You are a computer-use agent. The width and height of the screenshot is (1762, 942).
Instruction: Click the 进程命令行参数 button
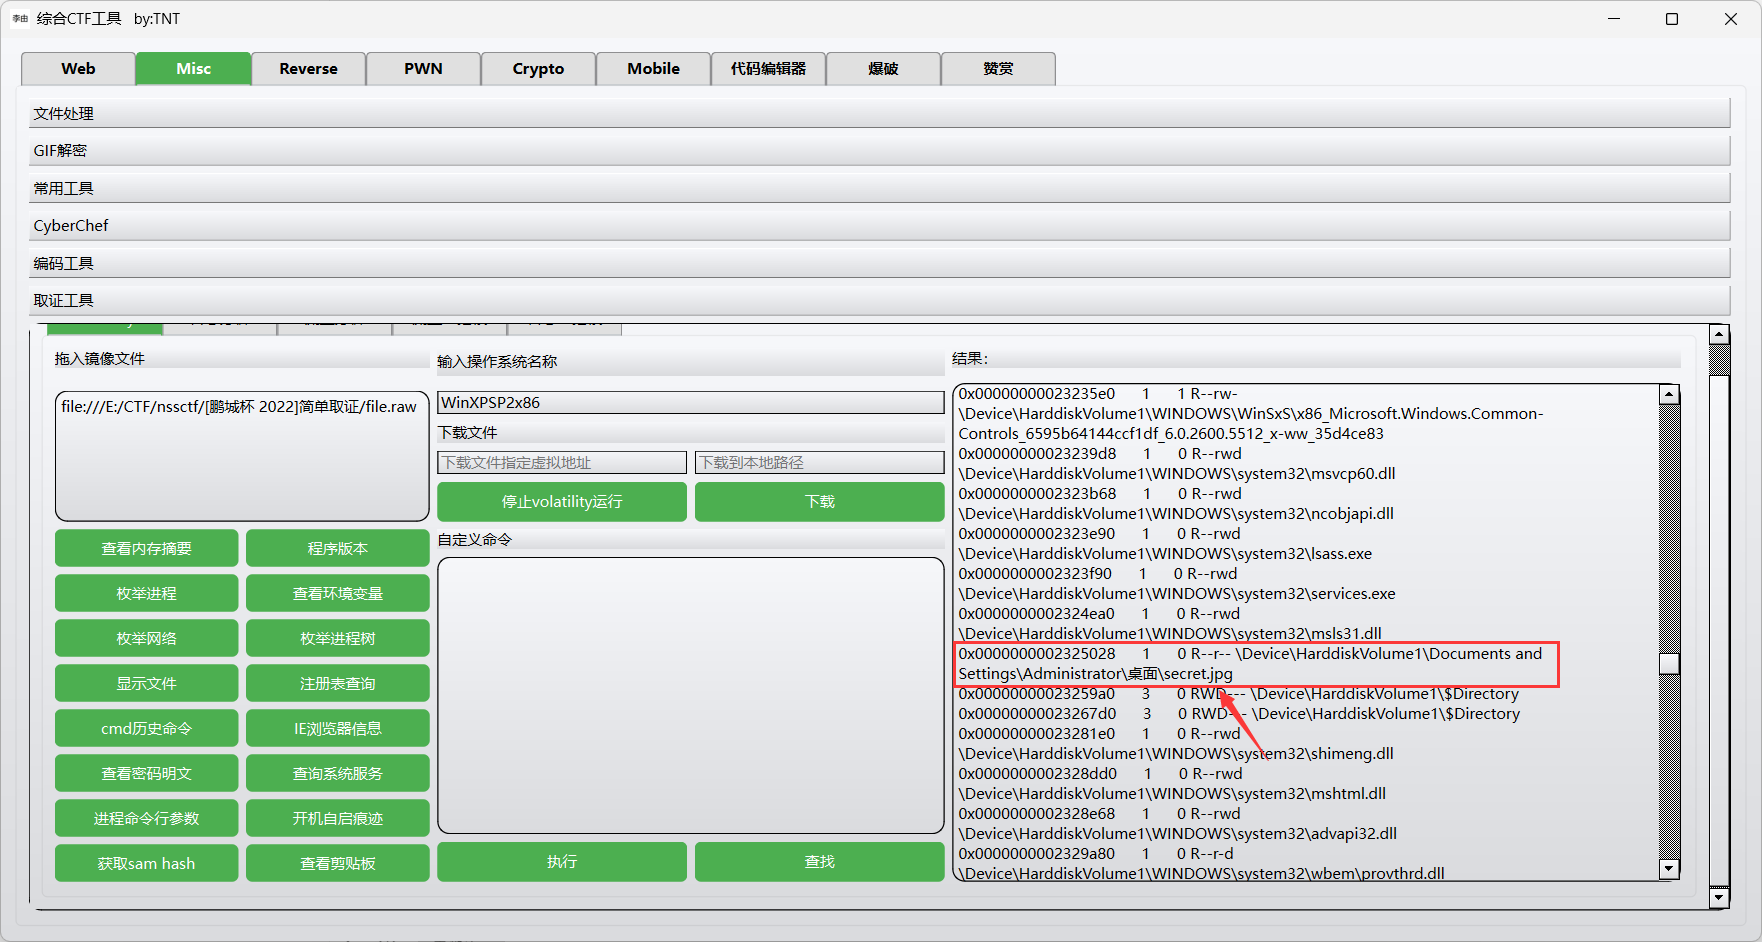coord(146,818)
